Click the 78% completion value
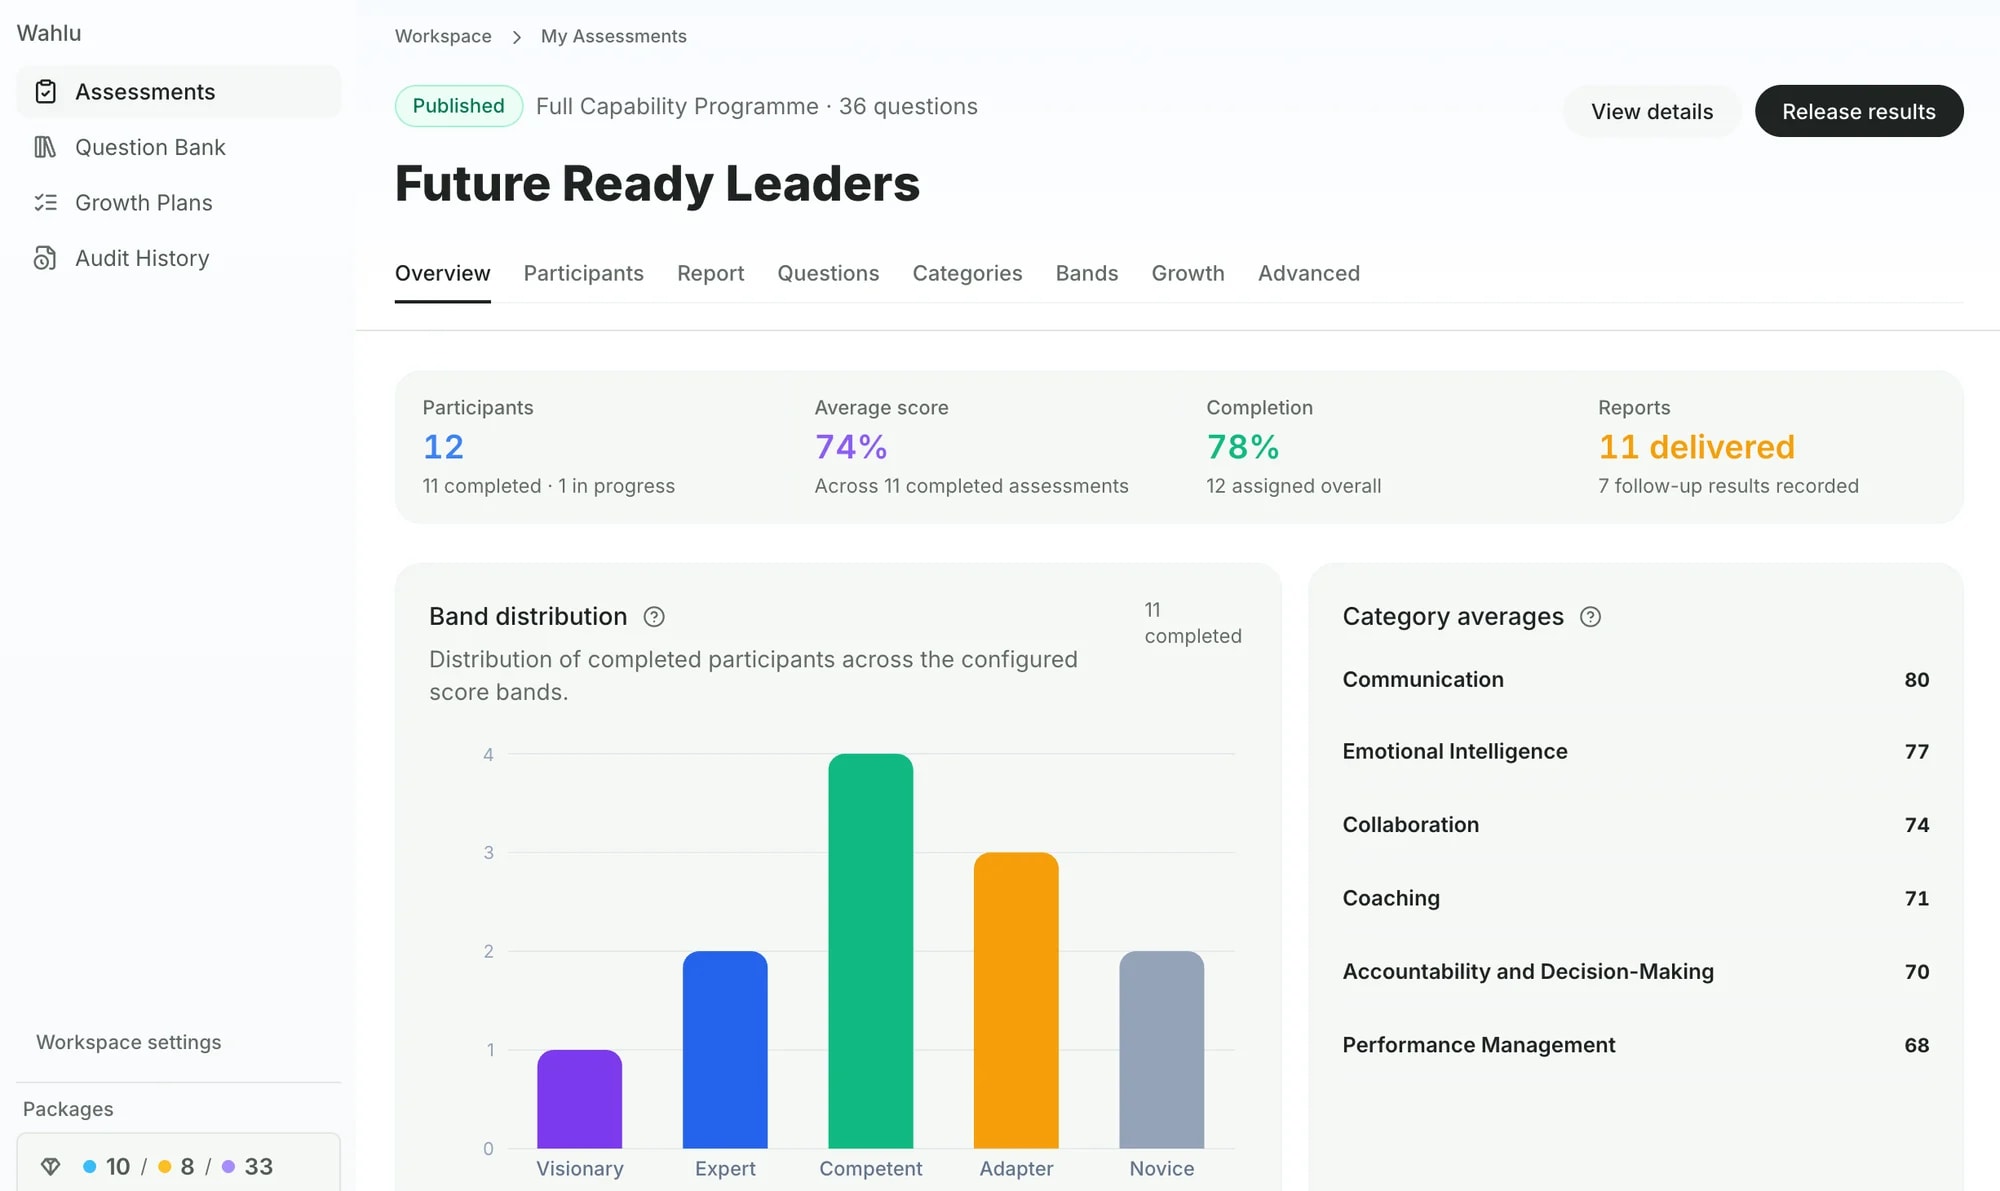The width and height of the screenshot is (2000, 1191). tap(1243, 447)
